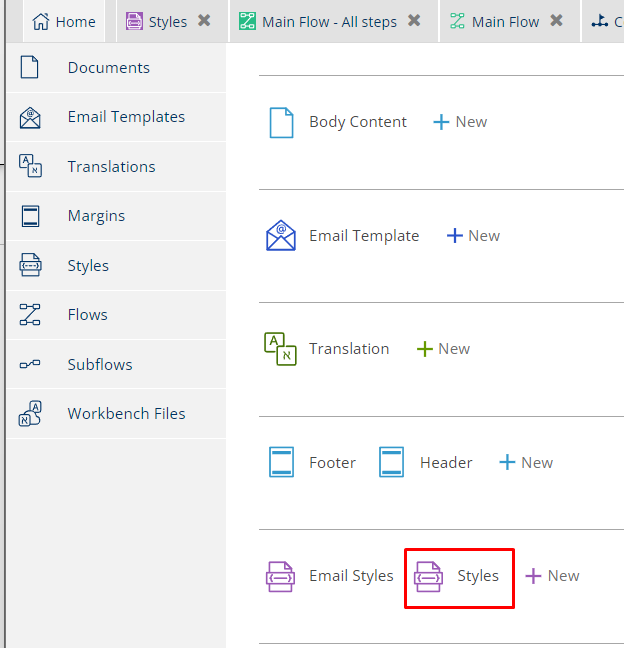
Task: Click the Workbench Files icon in sidebar
Action: tap(30, 414)
